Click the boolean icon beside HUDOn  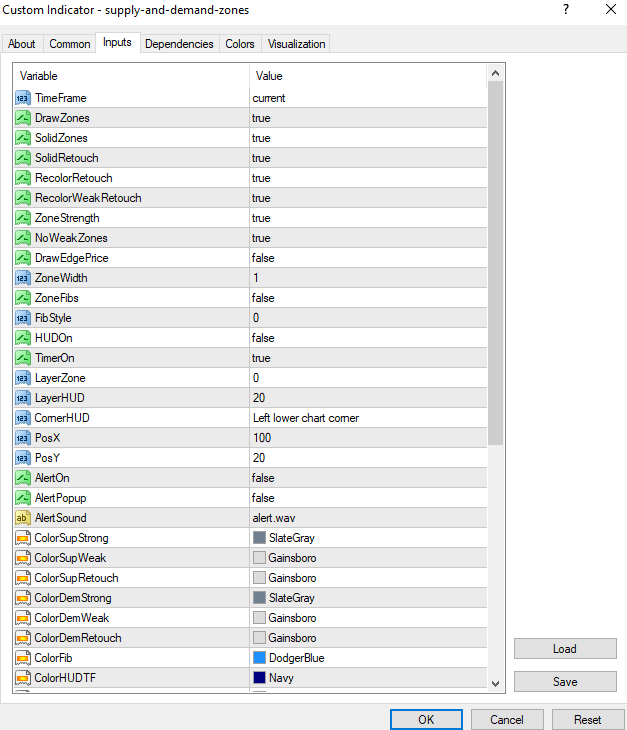[23, 338]
